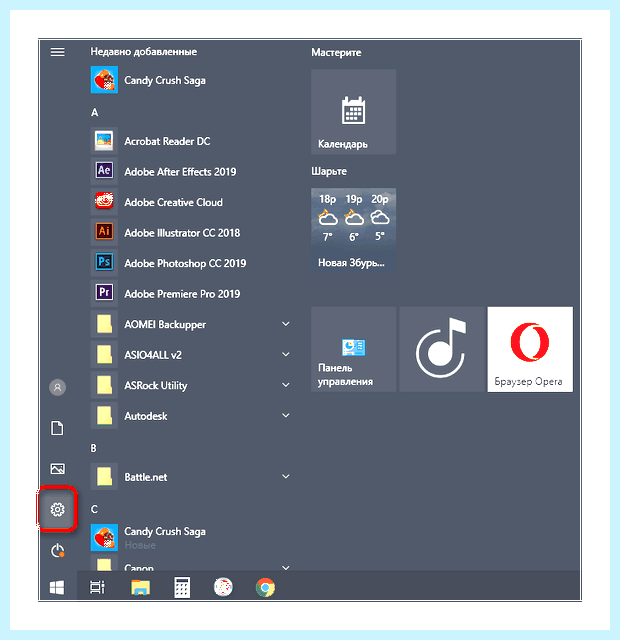620x640 pixels.
Task: Open the weather tile for Новая Збурь...
Action: [x=353, y=230]
